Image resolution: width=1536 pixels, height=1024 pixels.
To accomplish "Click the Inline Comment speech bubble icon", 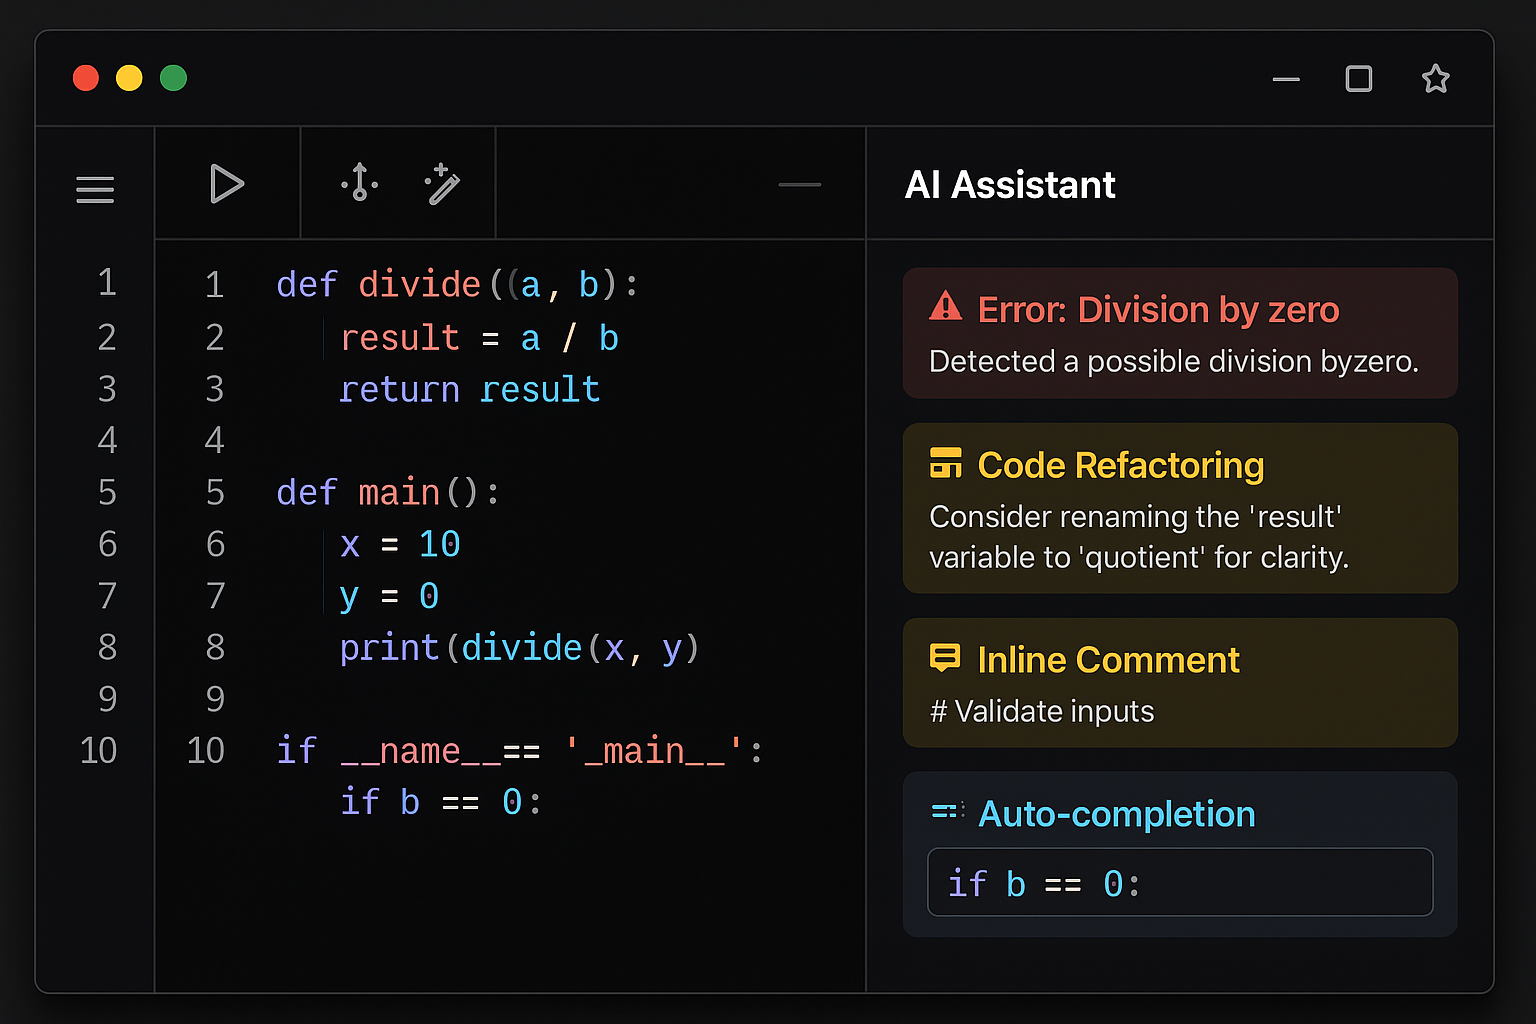I will pos(945,658).
